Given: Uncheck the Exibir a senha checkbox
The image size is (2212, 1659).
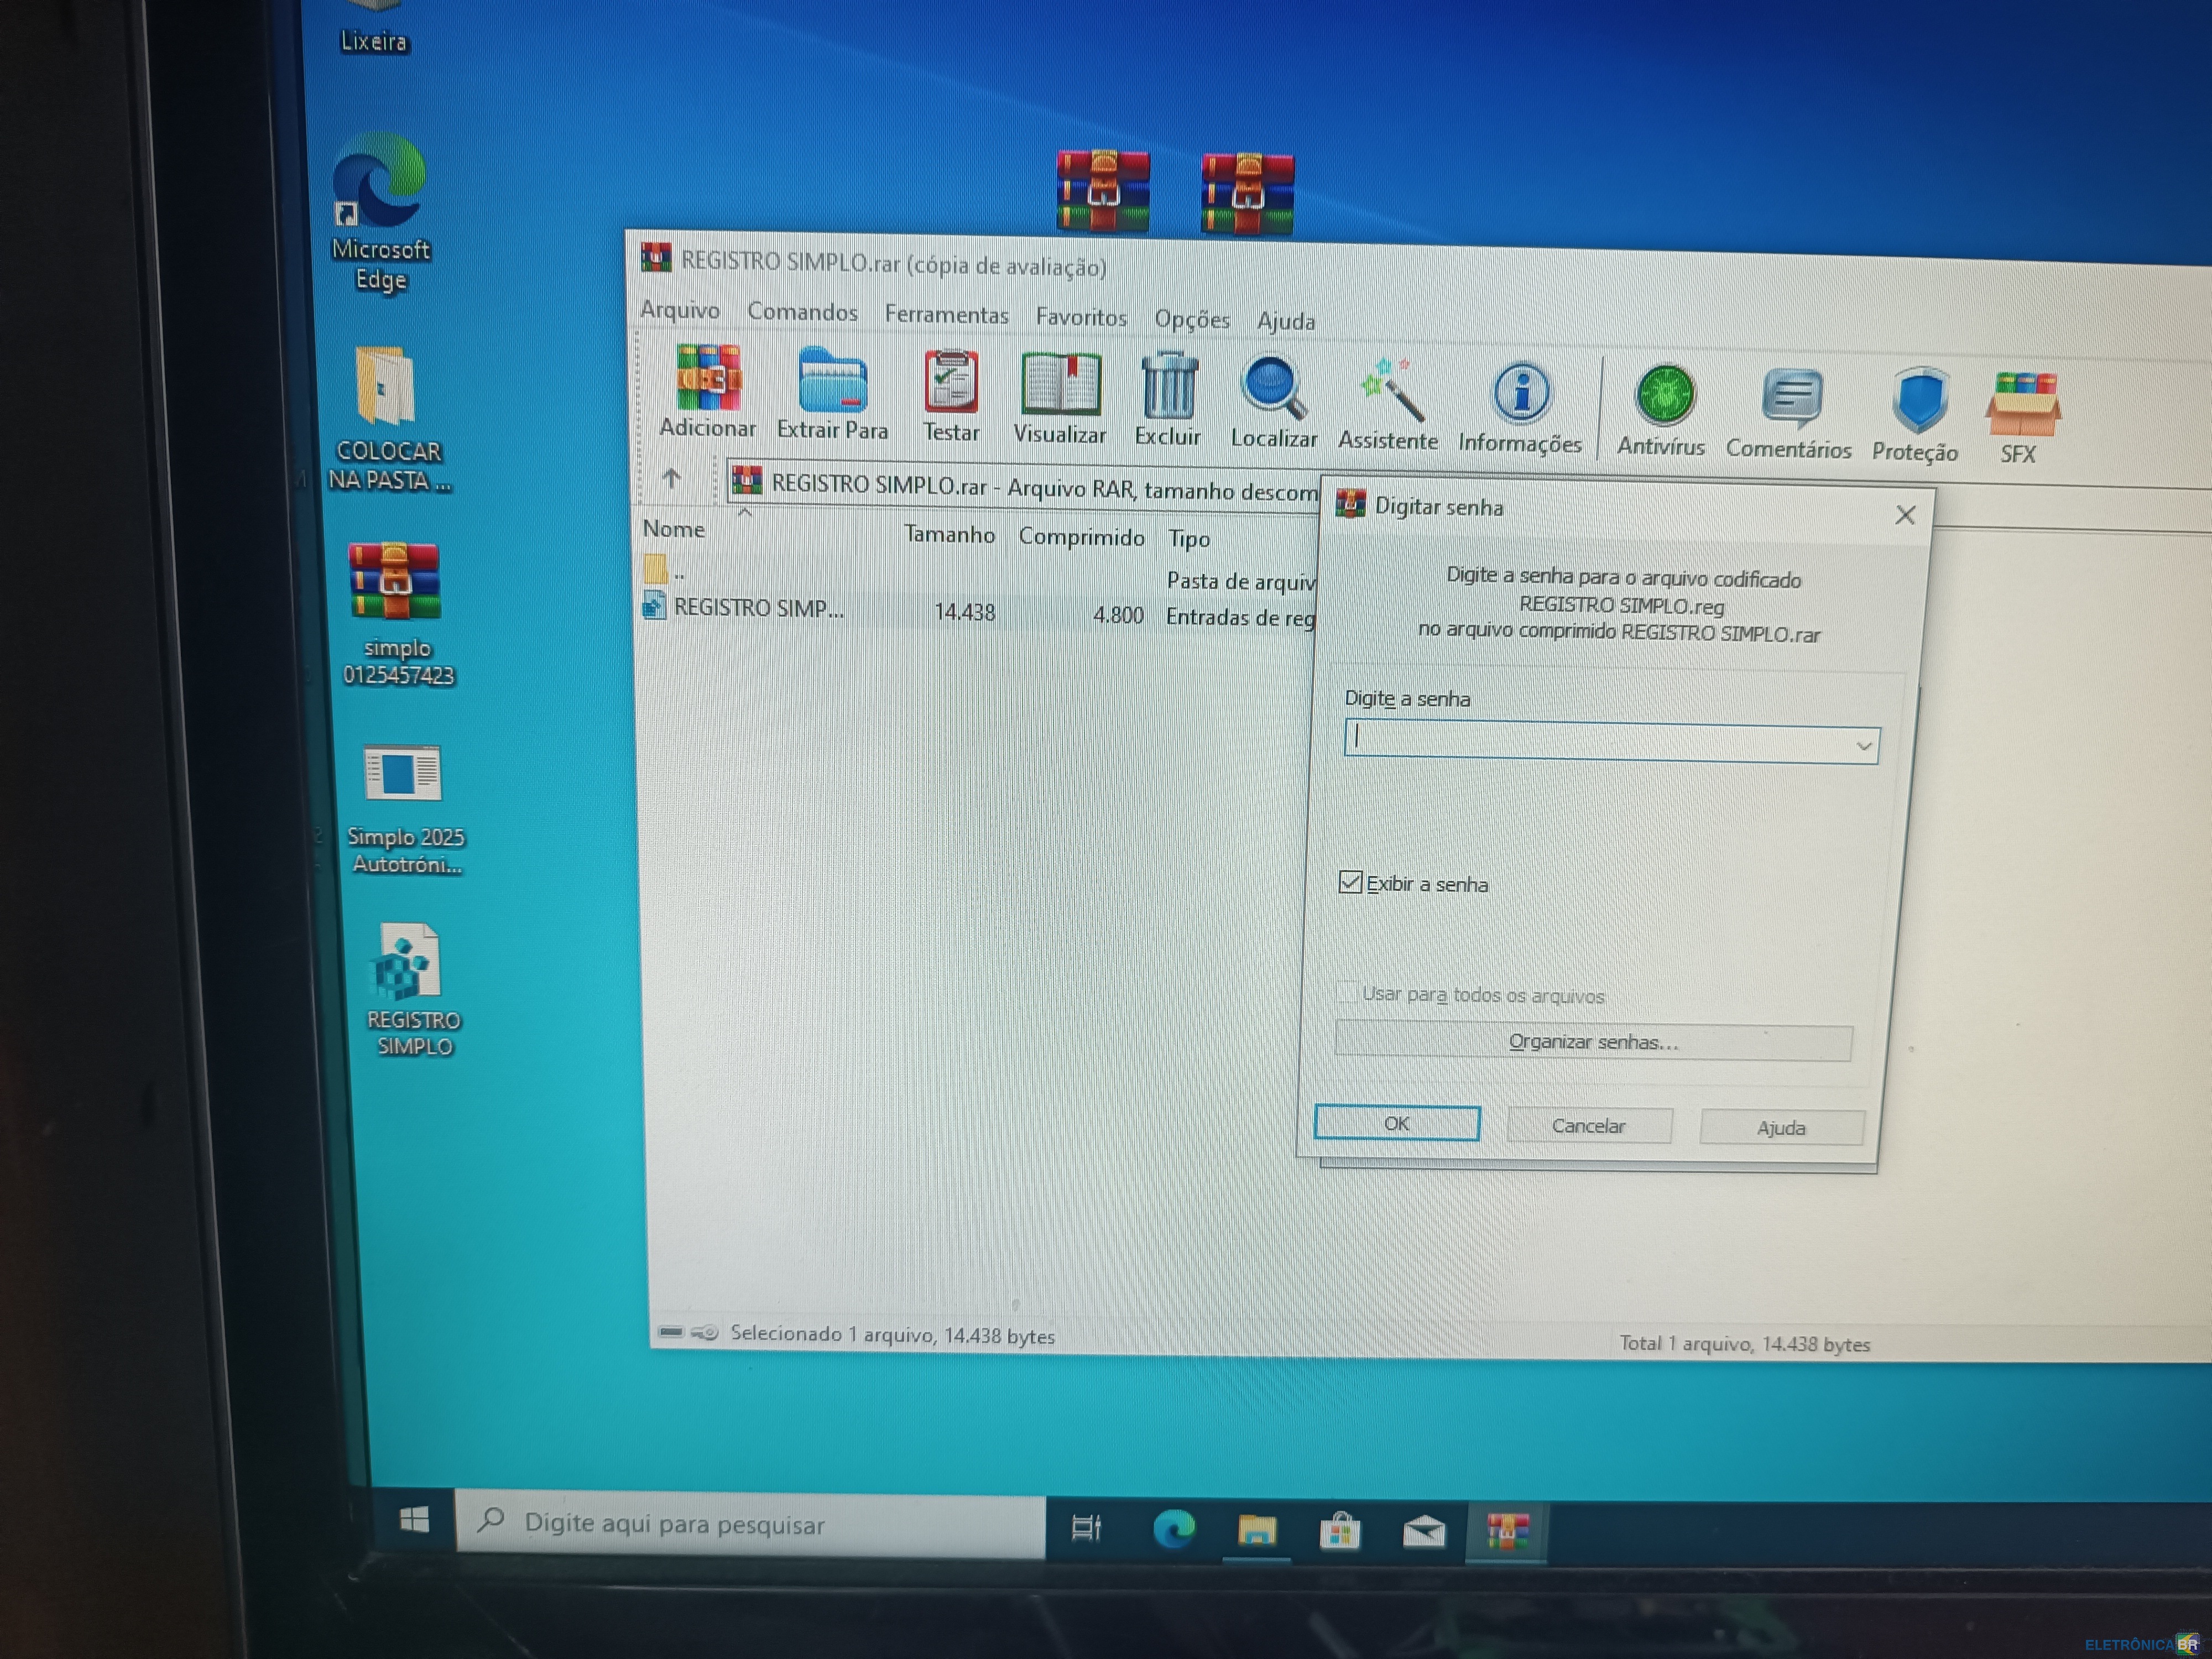Looking at the screenshot, I should pos(1350,882).
